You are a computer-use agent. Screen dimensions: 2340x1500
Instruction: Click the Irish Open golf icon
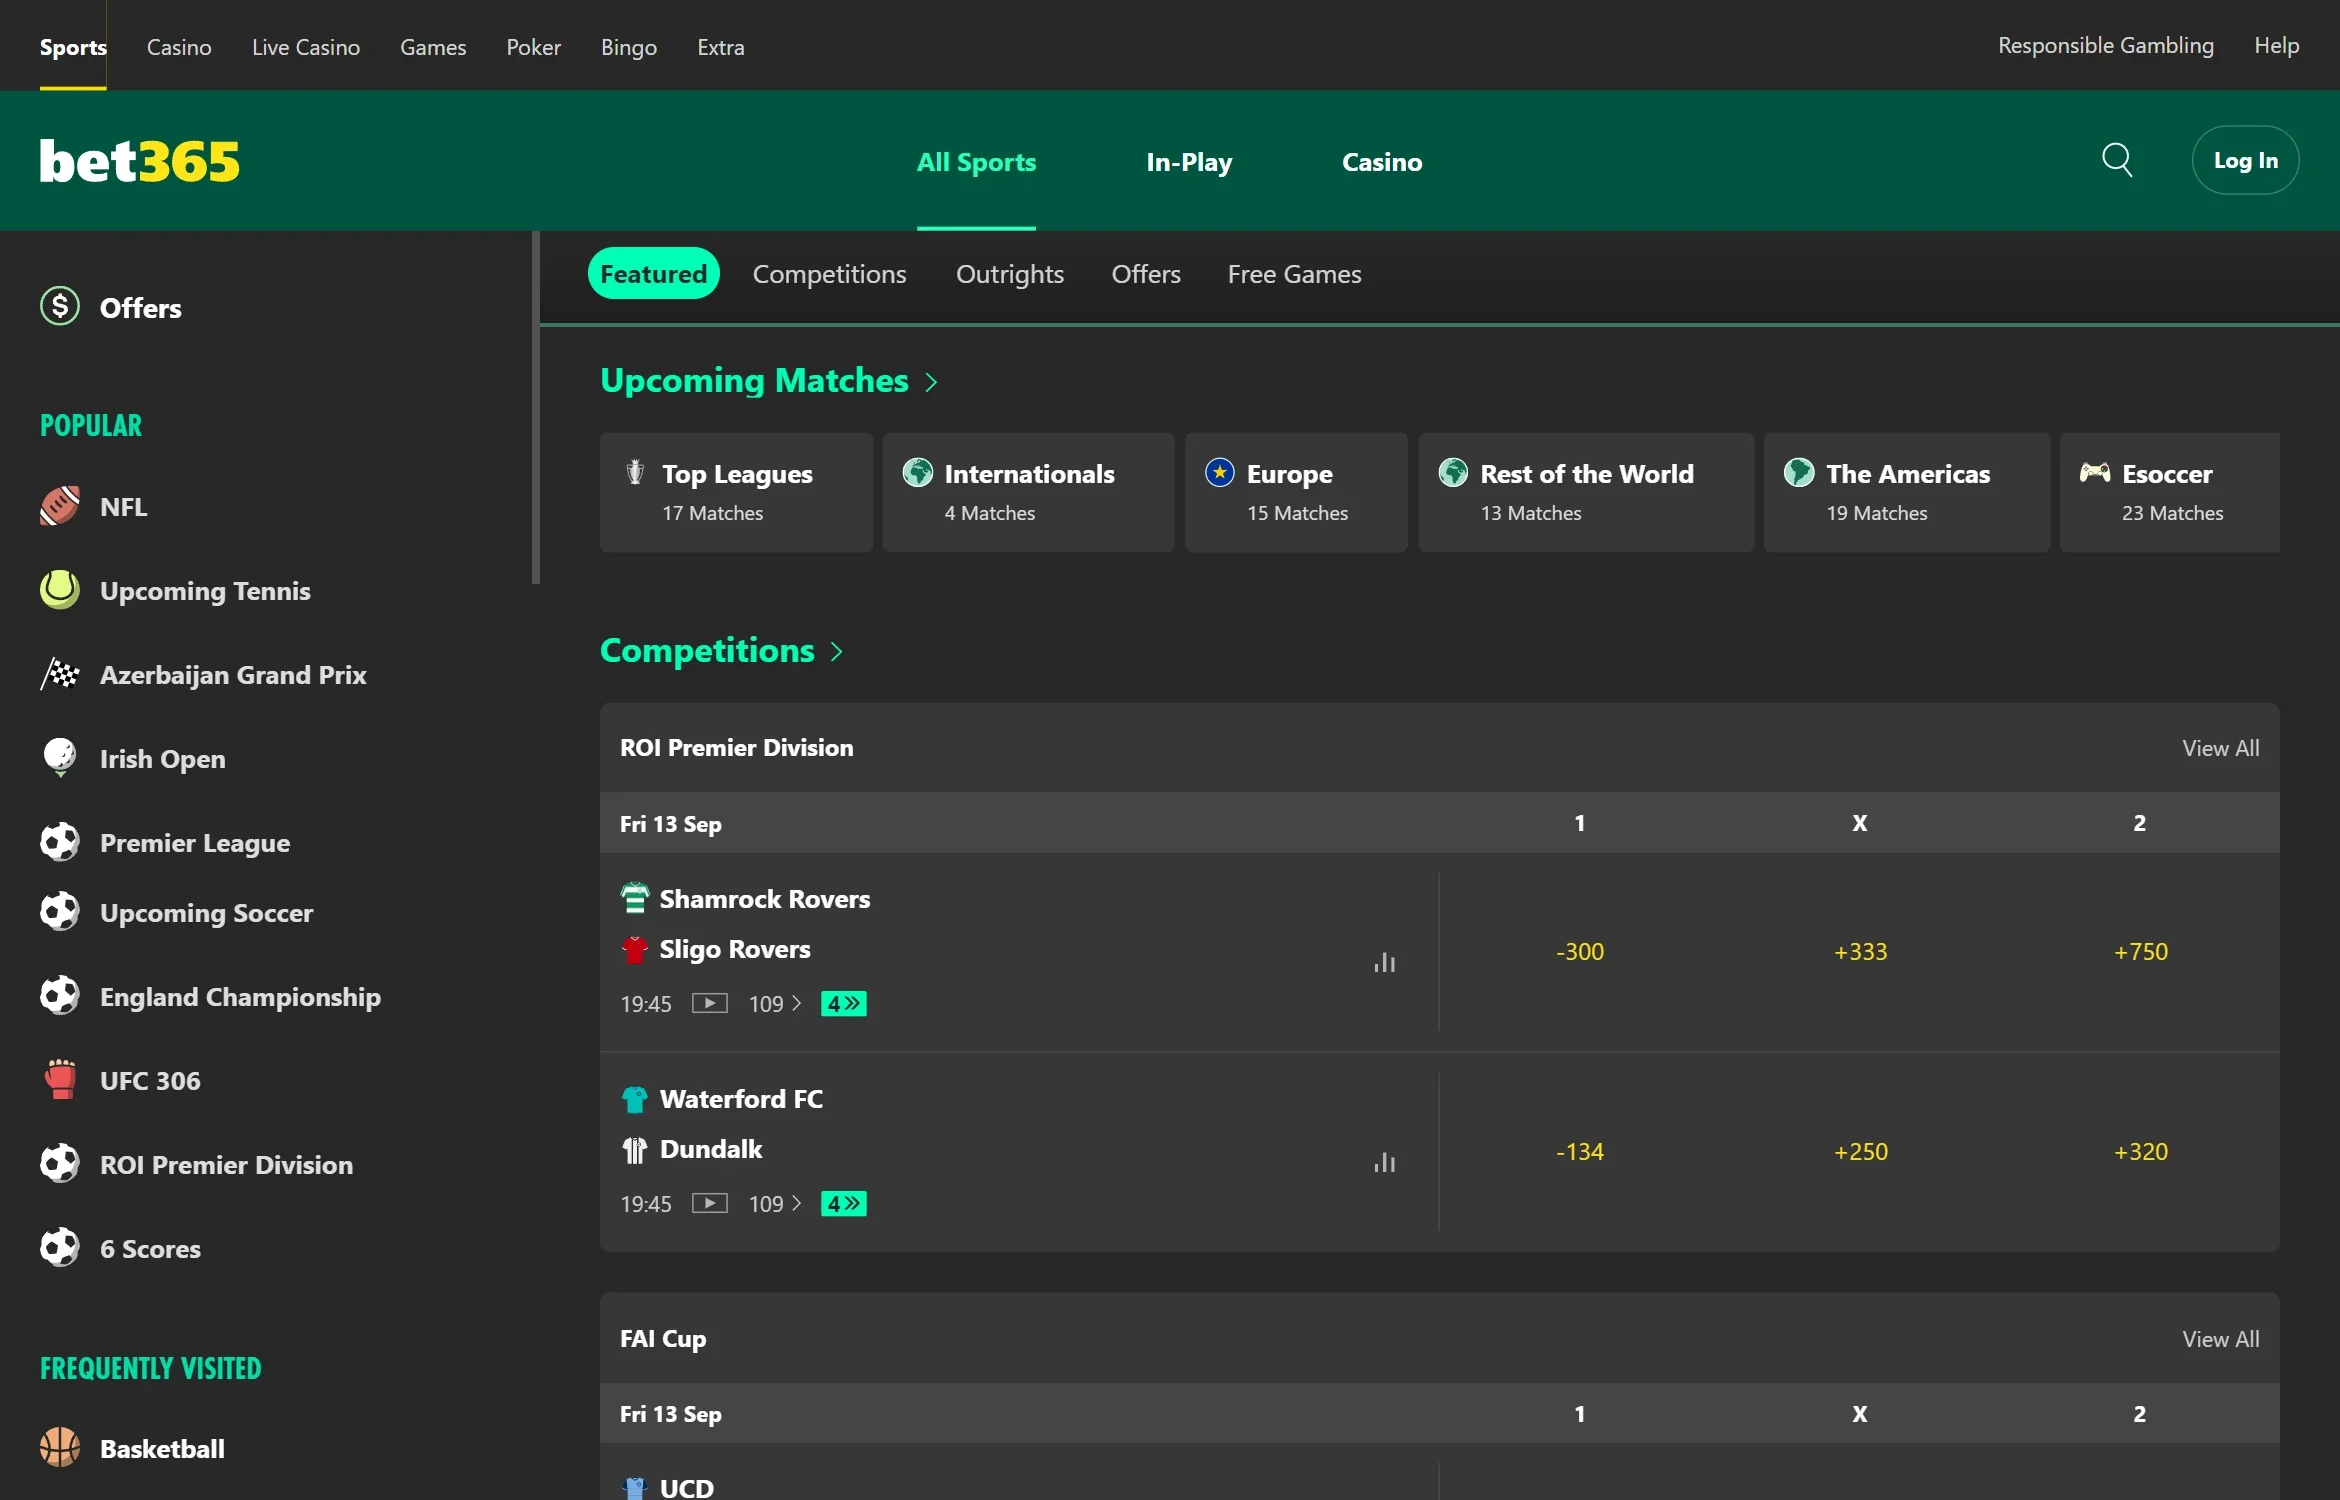pyautogui.click(x=60, y=758)
